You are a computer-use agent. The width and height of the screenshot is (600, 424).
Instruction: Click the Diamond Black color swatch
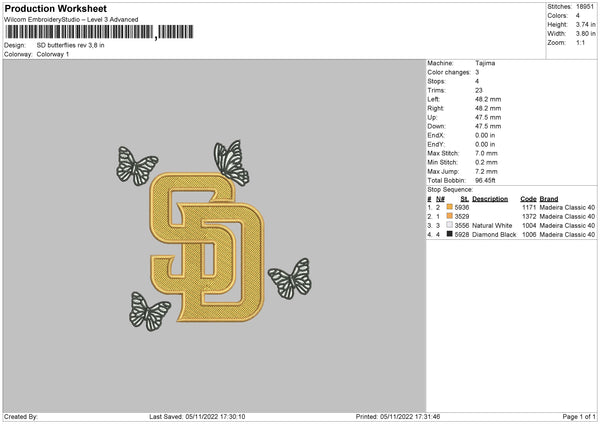pyautogui.click(x=450, y=234)
